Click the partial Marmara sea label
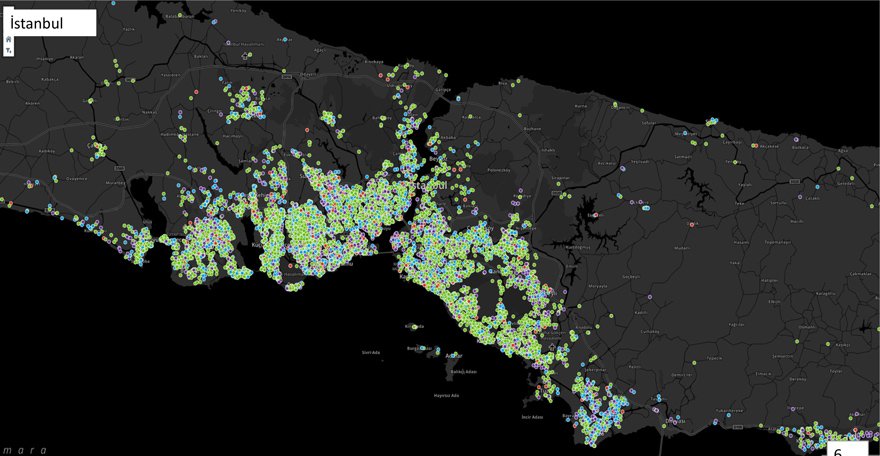Screen dimensions: 880x456 (x=24, y=450)
